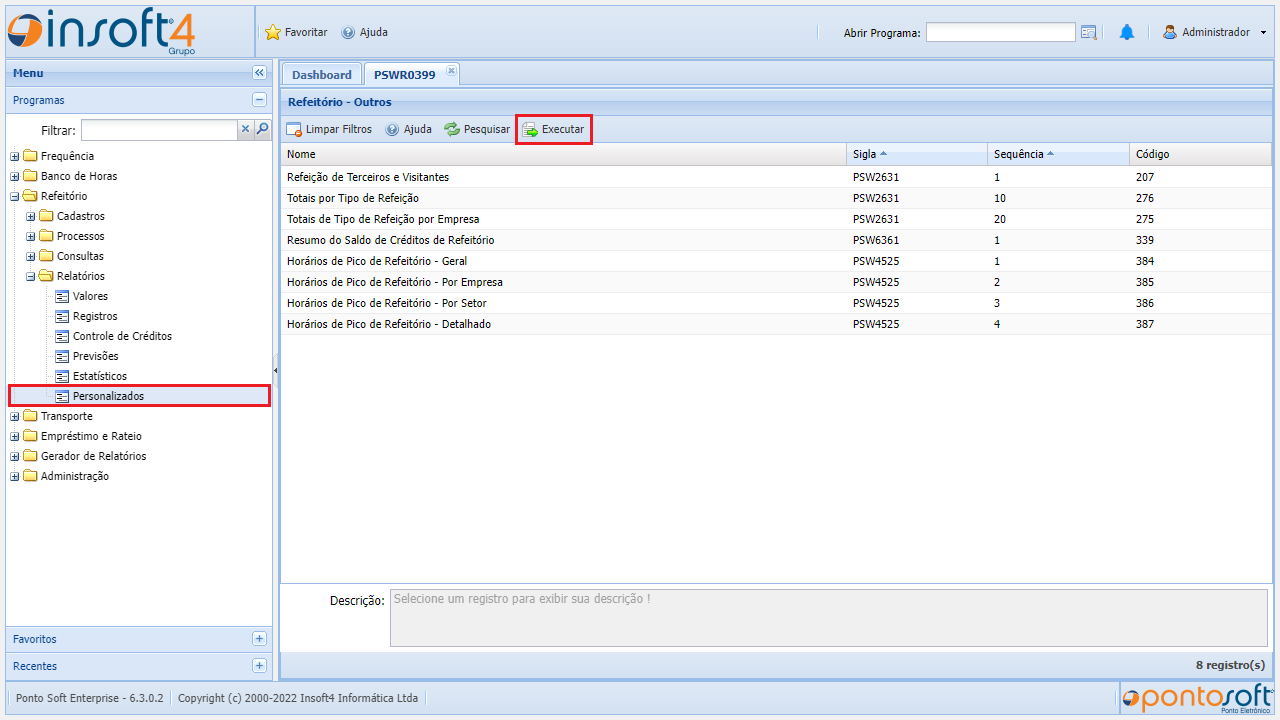Screen dimensions: 1280x720
Task: Click the program search icon beside Abrir Programa
Action: pyautogui.click(x=1089, y=32)
